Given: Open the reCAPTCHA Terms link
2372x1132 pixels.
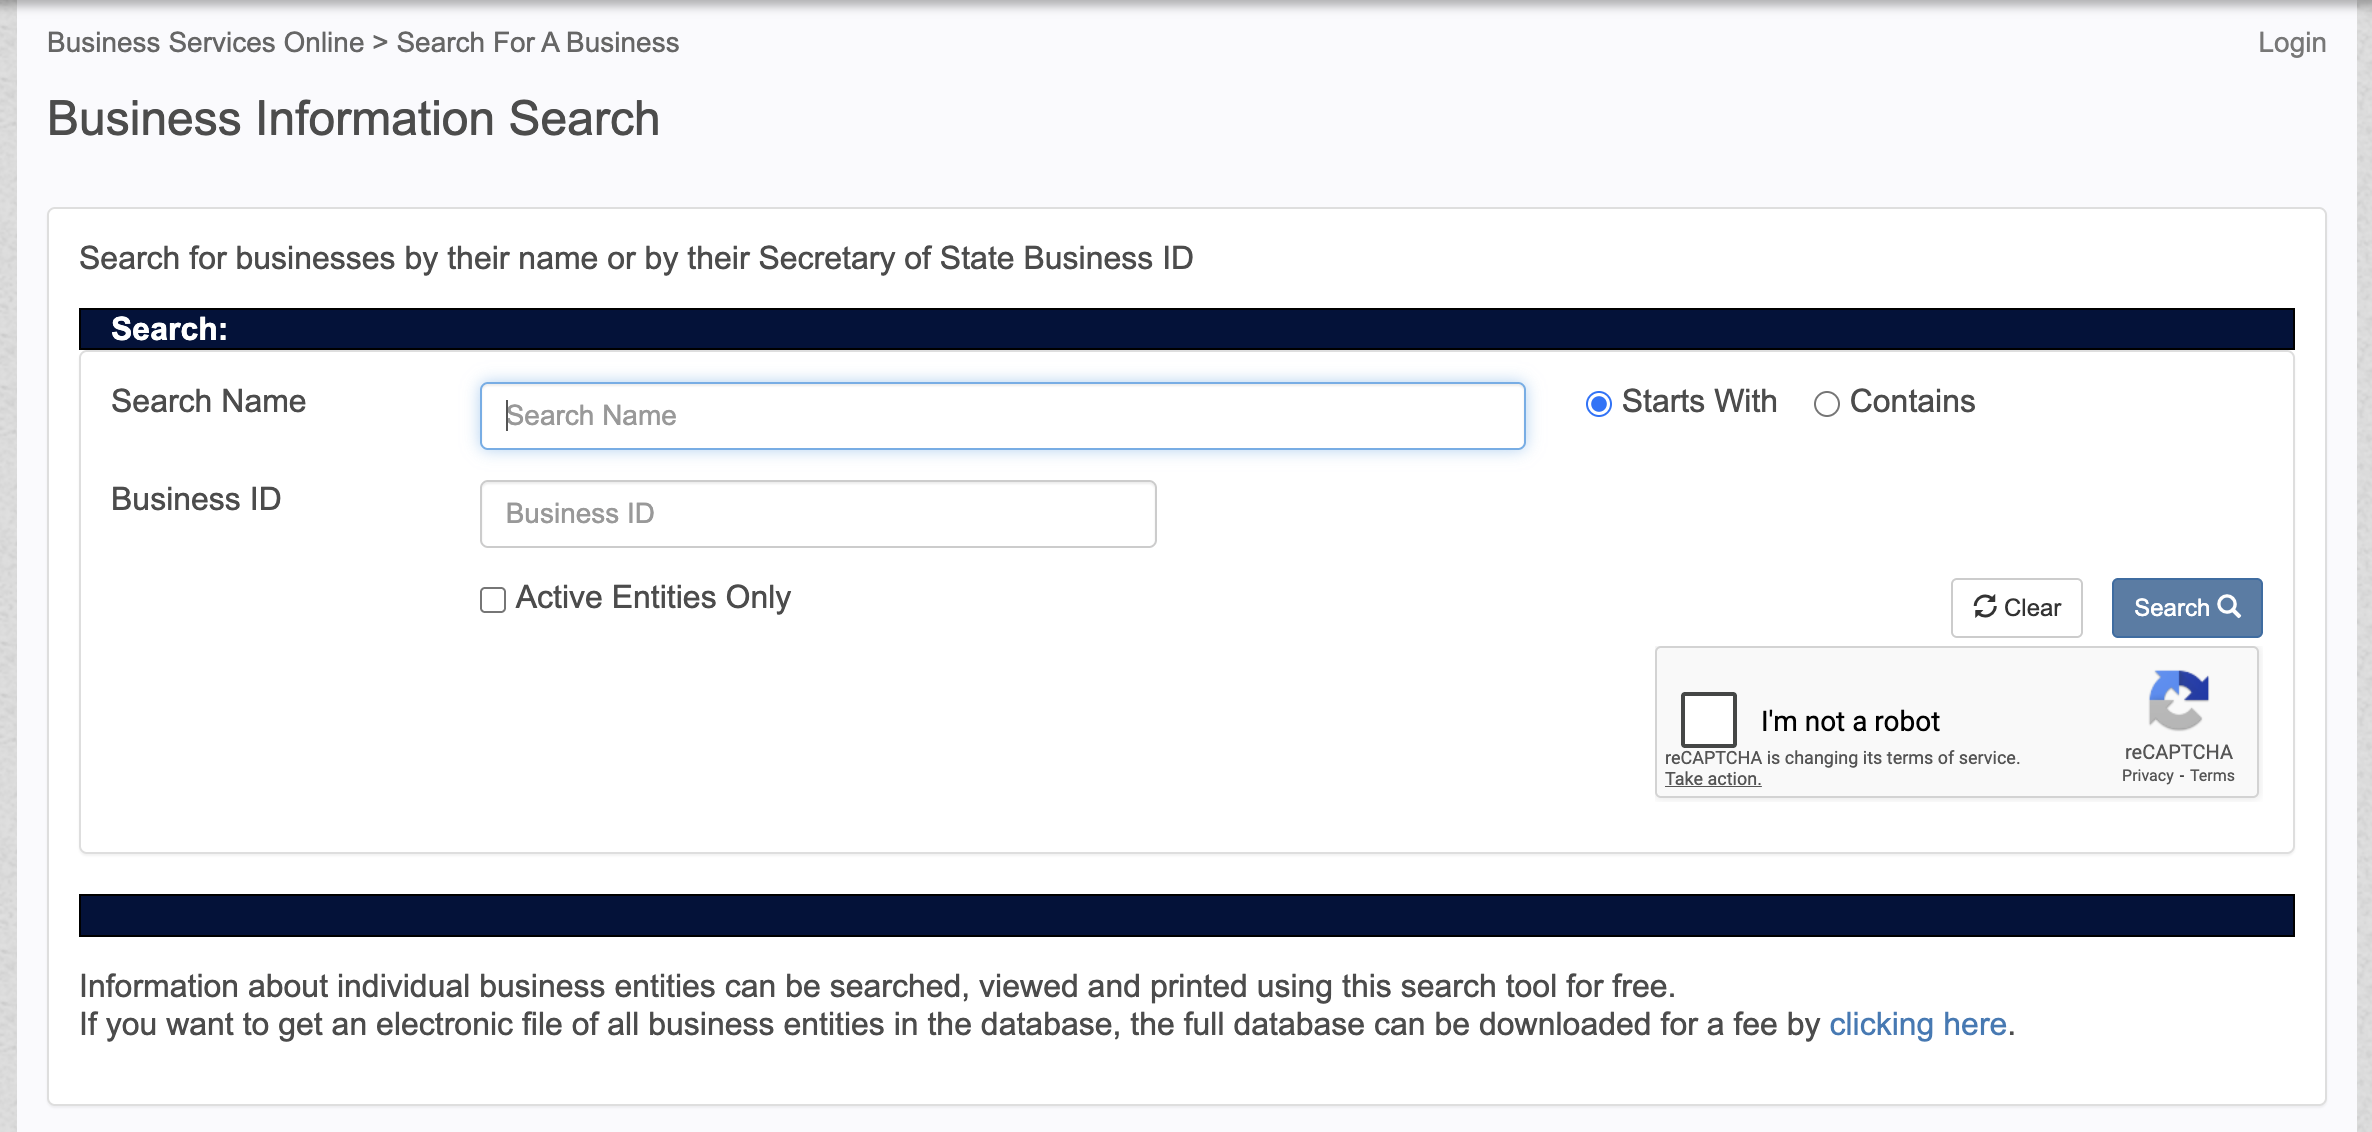Looking at the screenshot, I should (2212, 776).
